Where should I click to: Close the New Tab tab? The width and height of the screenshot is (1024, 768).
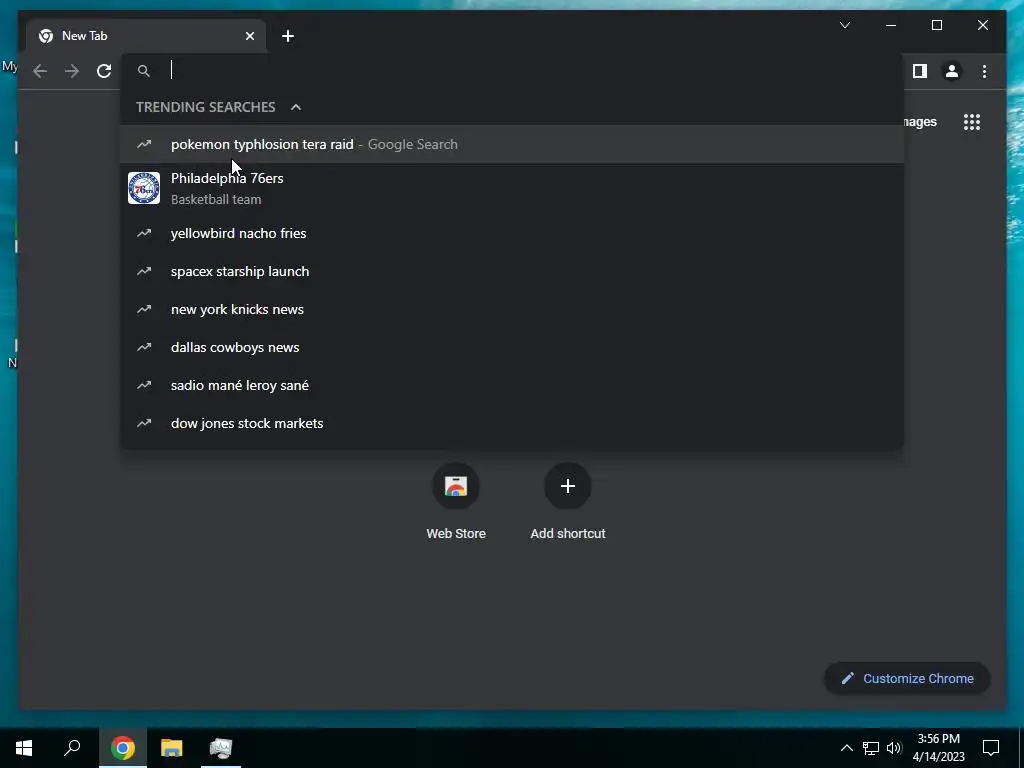249,36
